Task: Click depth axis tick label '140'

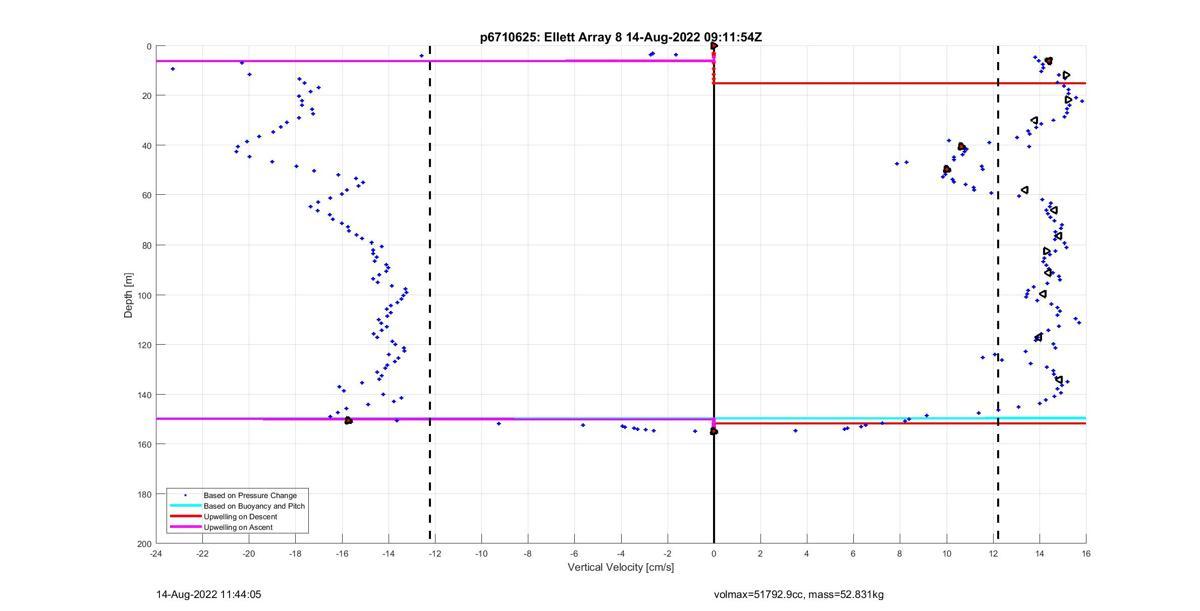Action: point(144,394)
